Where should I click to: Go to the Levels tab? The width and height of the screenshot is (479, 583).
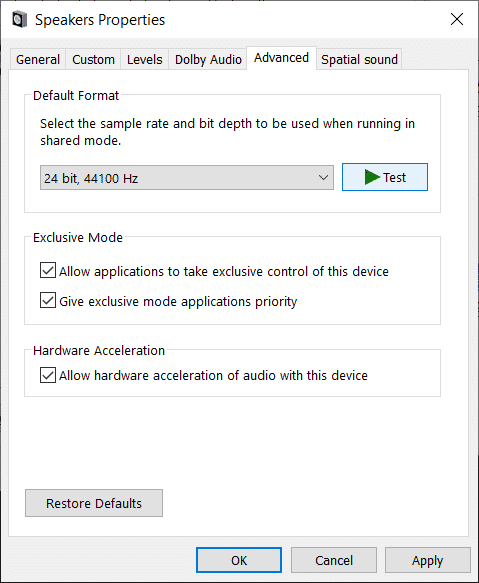tap(145, 59)
